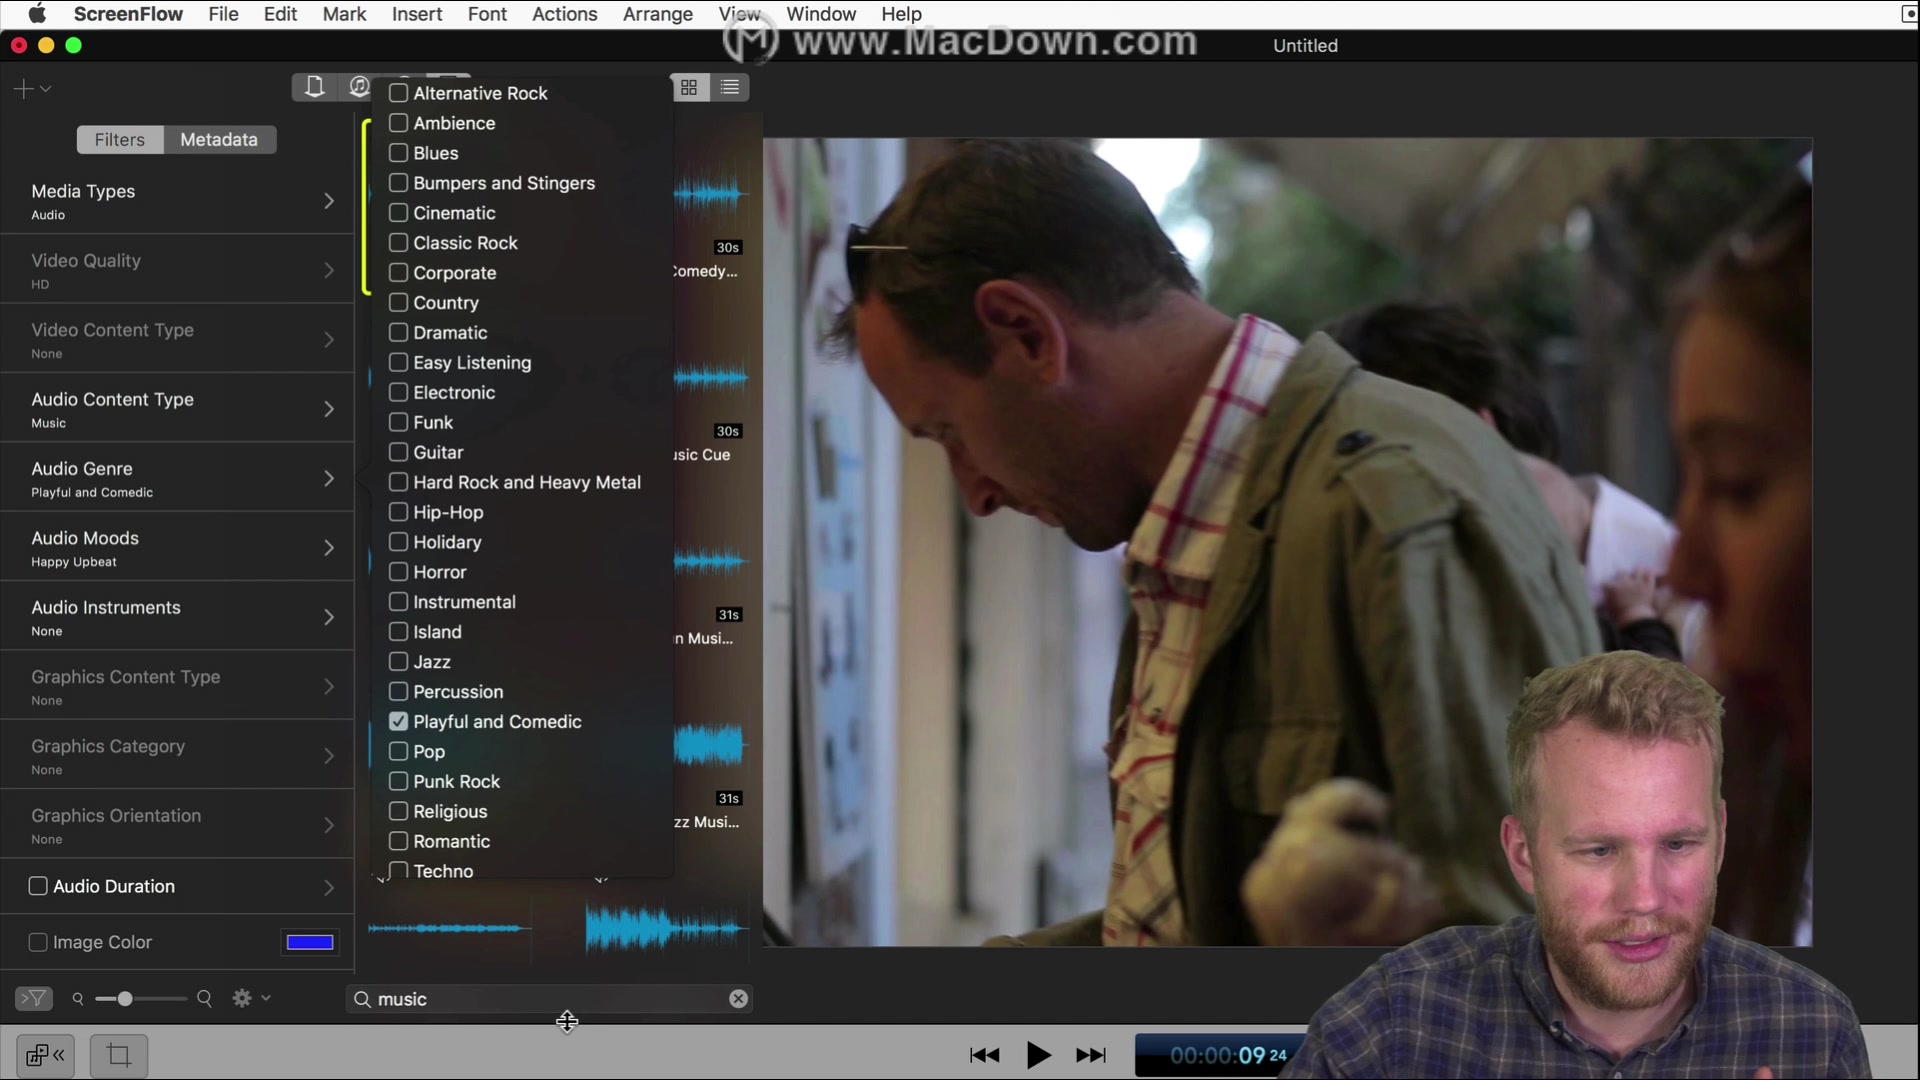Screen dimensions: 1920x1080
Task: Check the Jazz genre checkbox
Action: [398, 662]
